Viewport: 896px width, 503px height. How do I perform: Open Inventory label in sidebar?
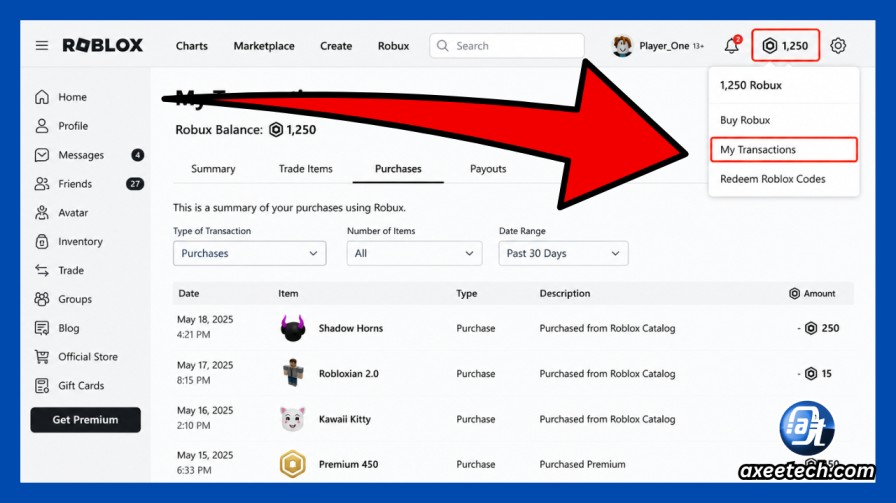pyautogui.click(x=81, y=241)
